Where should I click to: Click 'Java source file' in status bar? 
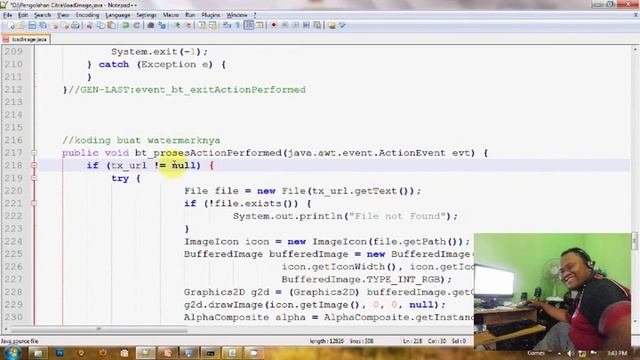(x=19, y=341)
